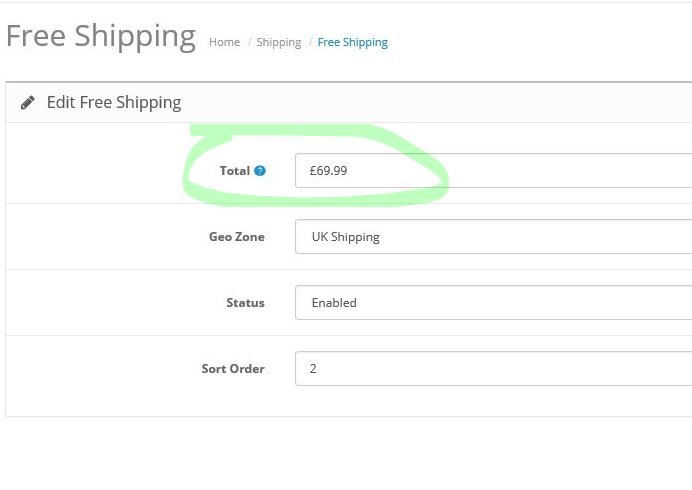Click the Enabled value in Status
The width and height of the screenshot is (692, 490).
point(334,303)
